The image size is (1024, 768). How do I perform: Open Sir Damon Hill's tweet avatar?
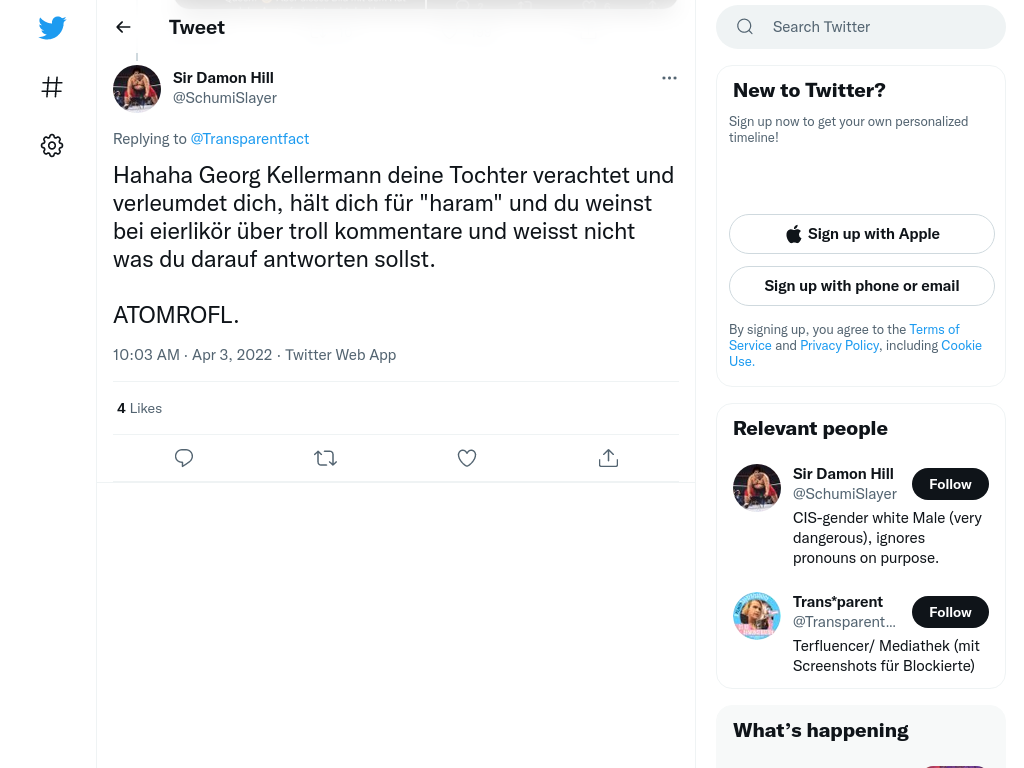(137, 88)
